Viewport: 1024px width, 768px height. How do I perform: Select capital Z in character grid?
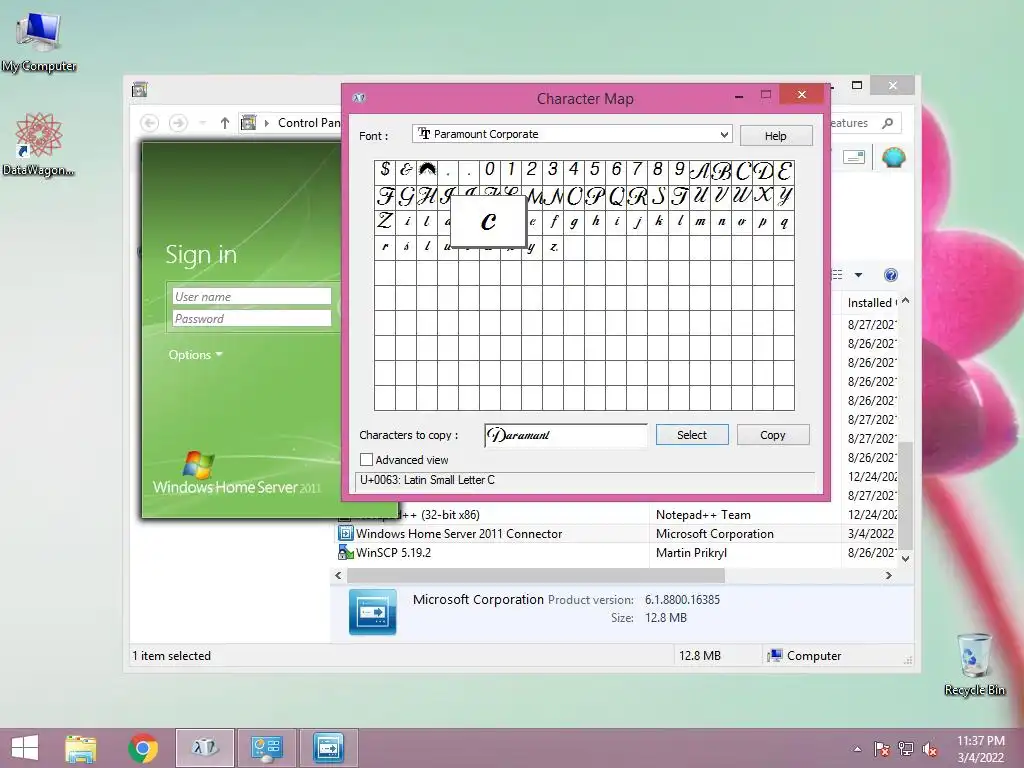385,222
